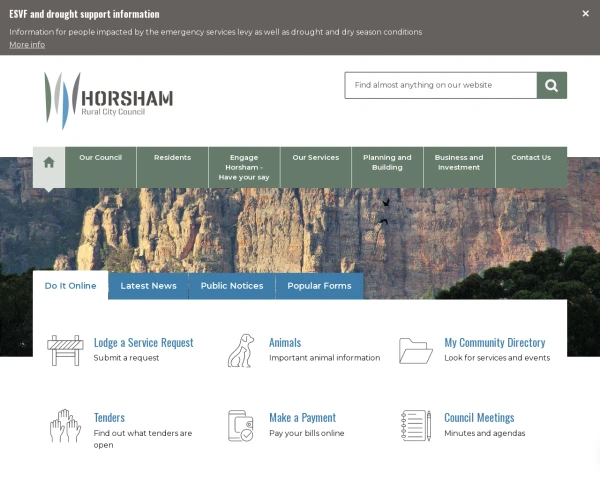Click the roadblock icon for service requests
Viewport: 600px width, 480px height.
click(x=65, y=350)
